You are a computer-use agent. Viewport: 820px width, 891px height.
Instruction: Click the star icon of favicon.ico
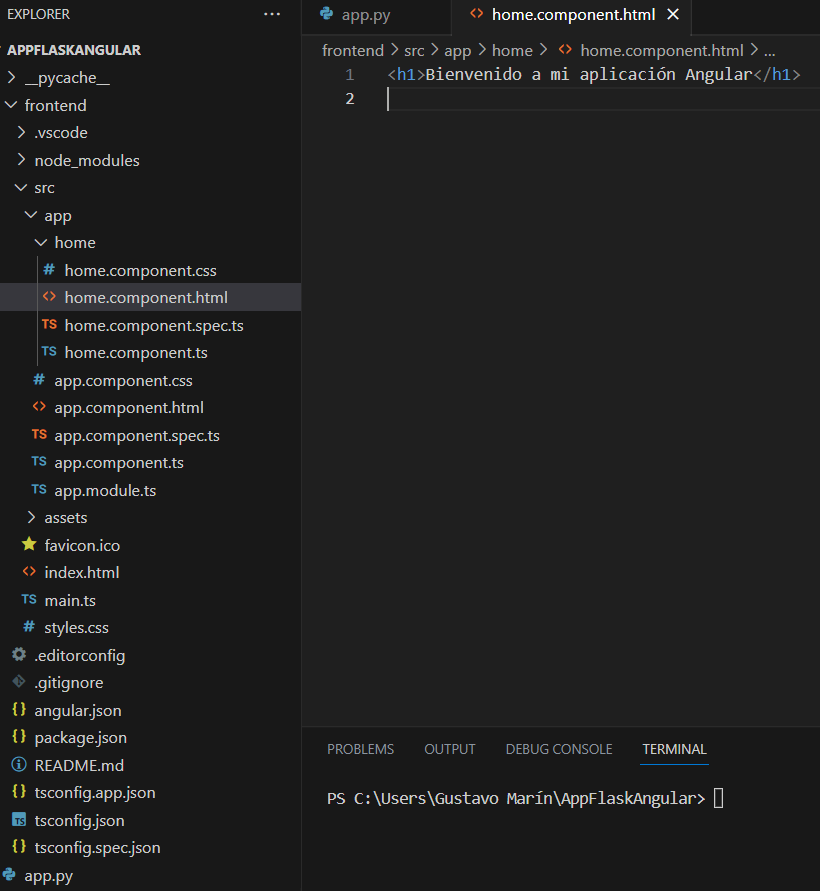pyautogui.click(x=29, y=544)
